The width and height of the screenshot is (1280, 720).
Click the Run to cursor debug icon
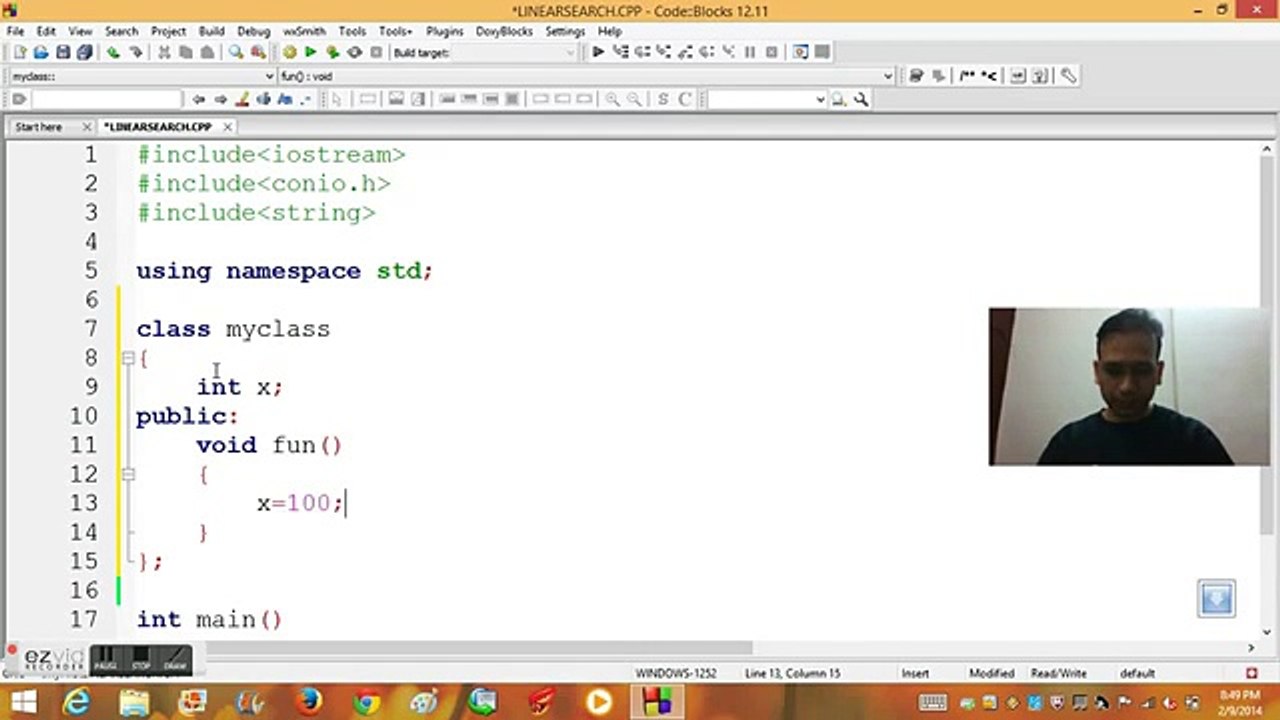tap(620, 52)
